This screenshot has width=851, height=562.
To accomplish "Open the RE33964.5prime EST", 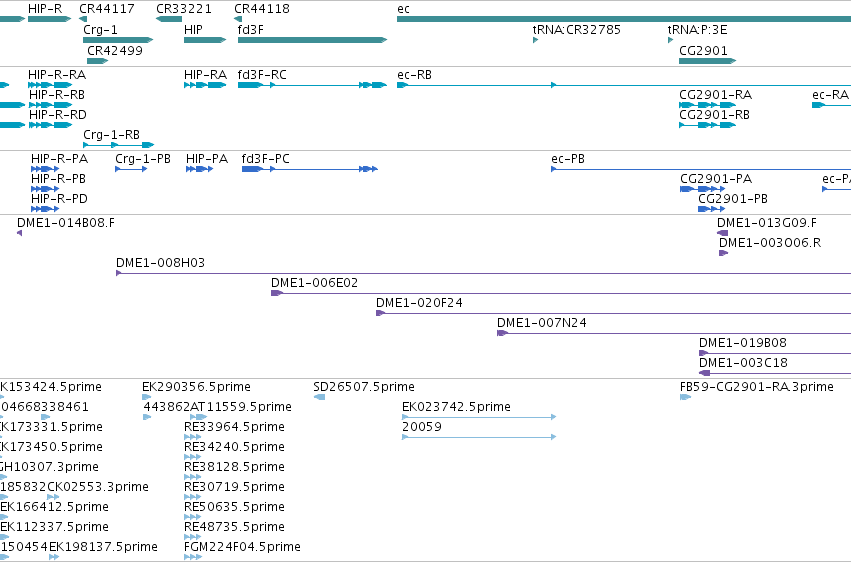I will (193, 437).
